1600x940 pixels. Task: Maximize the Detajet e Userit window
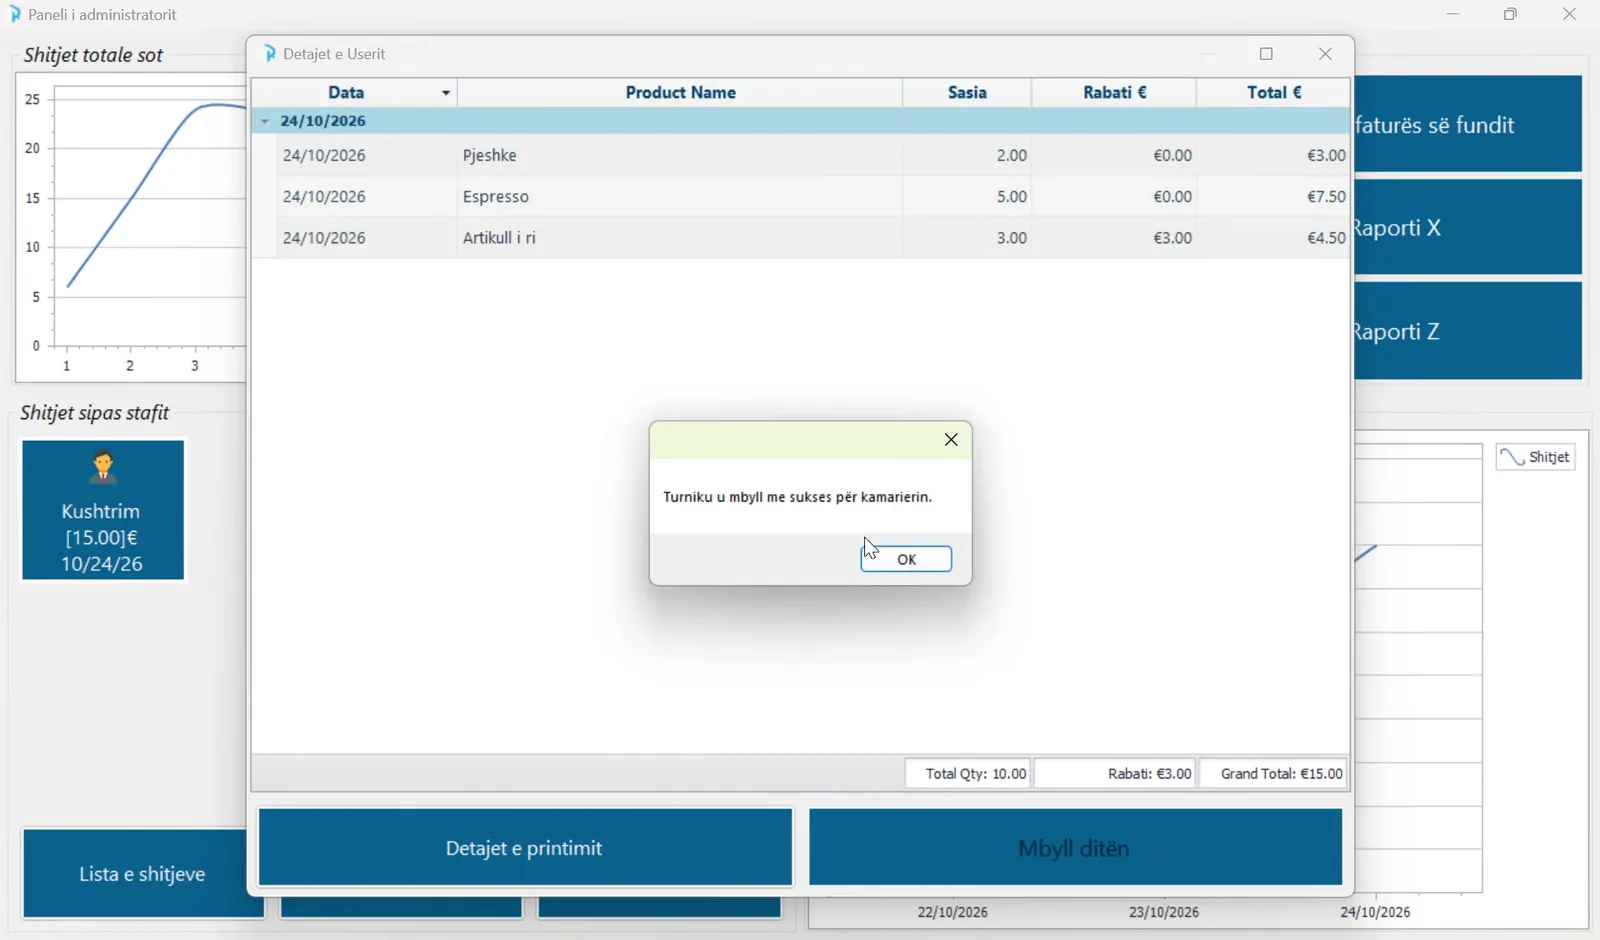pyautogui.click(x=1267, y=54)
